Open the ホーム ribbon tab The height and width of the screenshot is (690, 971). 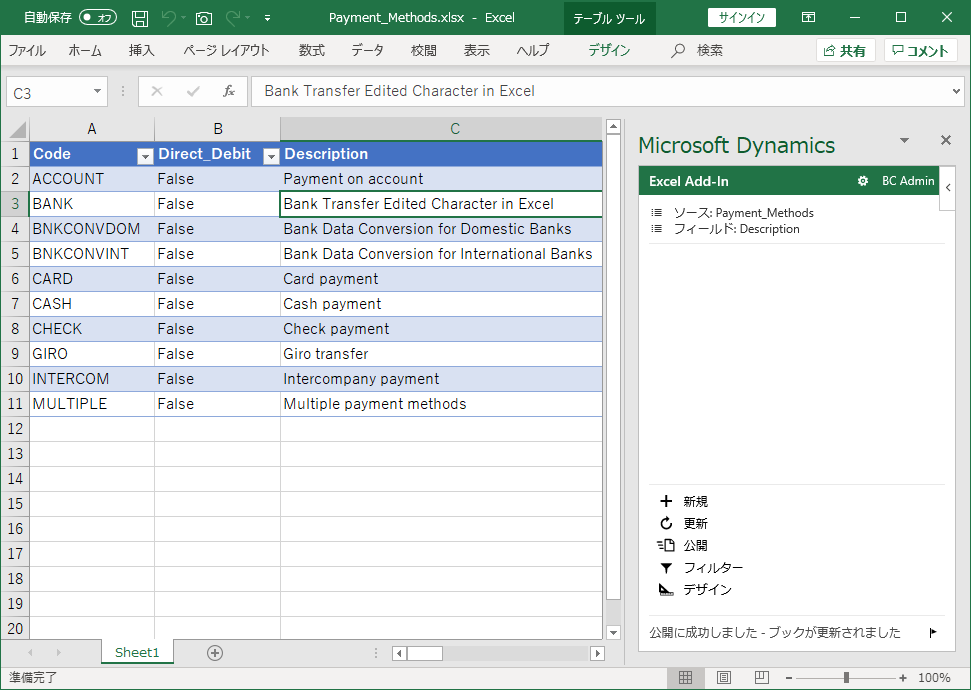(x=85, y=50)
